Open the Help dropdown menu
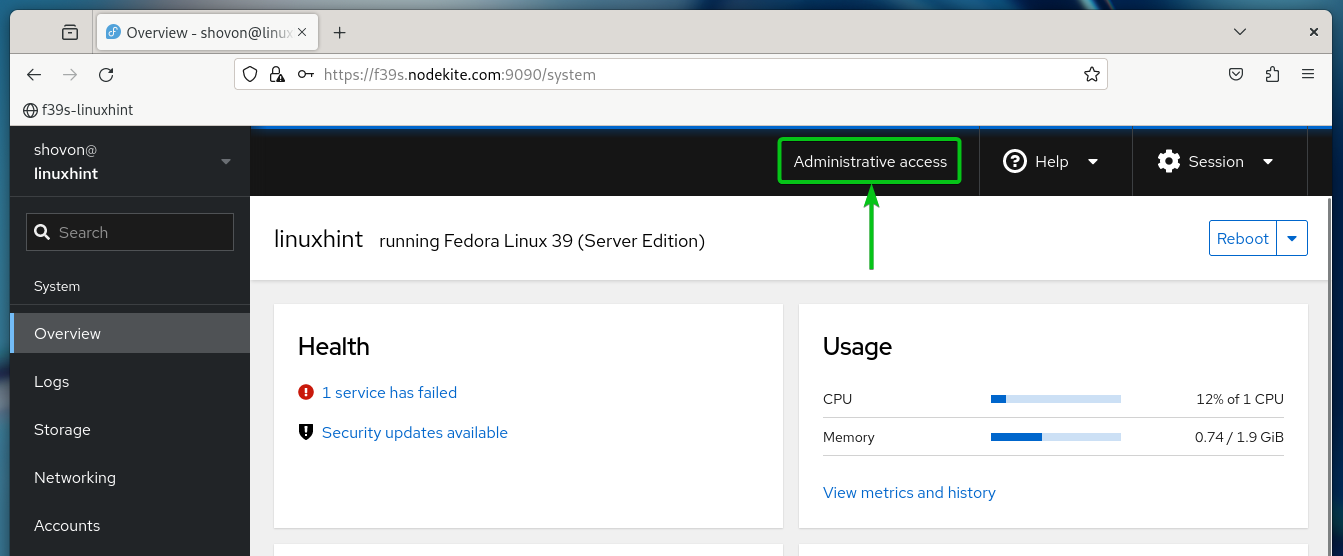The image size is (1343, 556). (x=1051, y=161)
